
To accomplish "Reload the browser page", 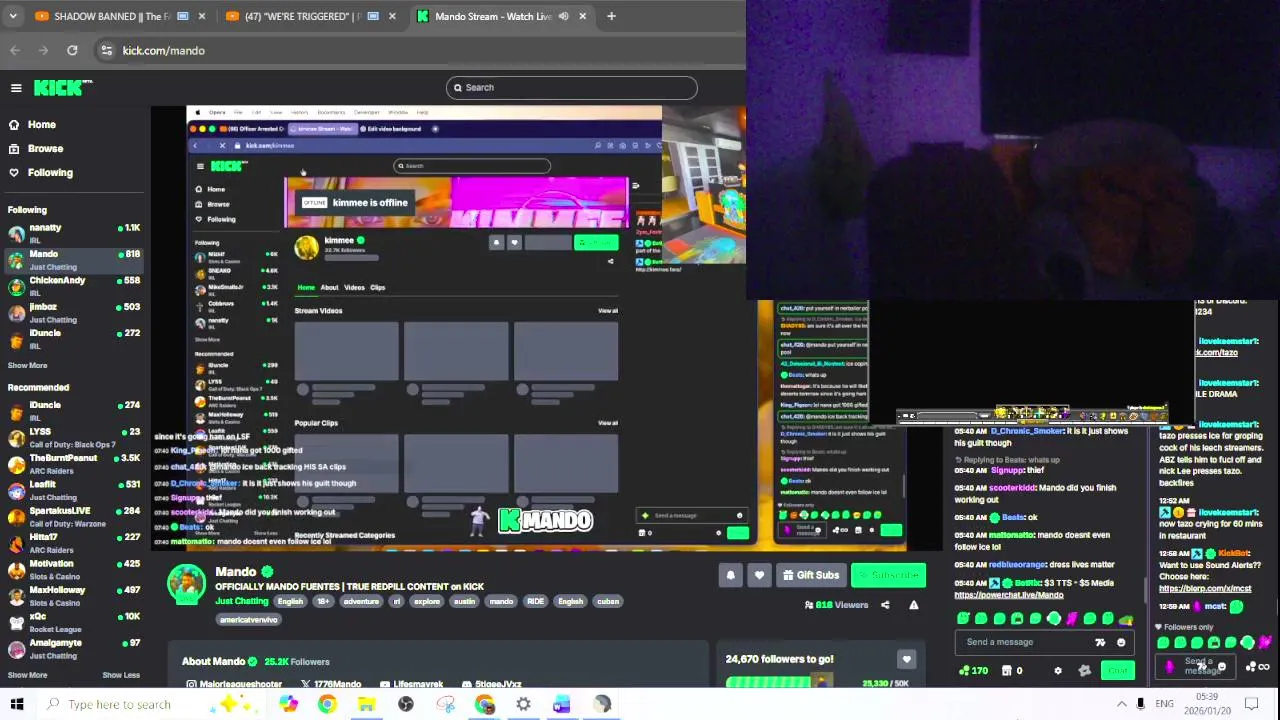I will pyautogui.click(x=72, y=50).
